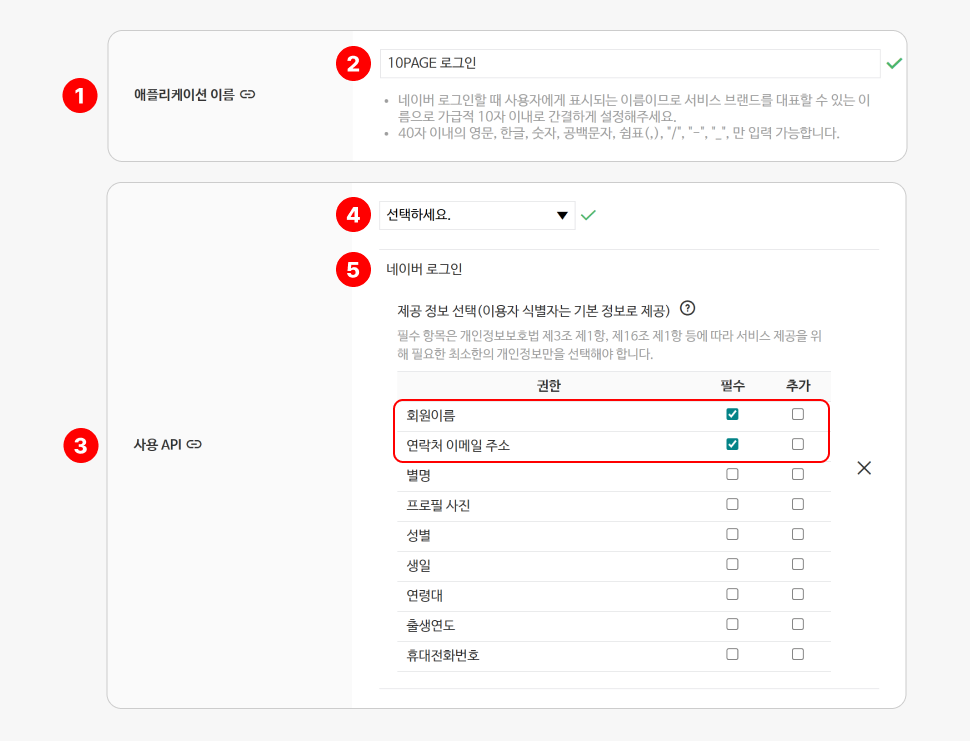
Task: Click red step marker number 5
Action: (352, 269)
